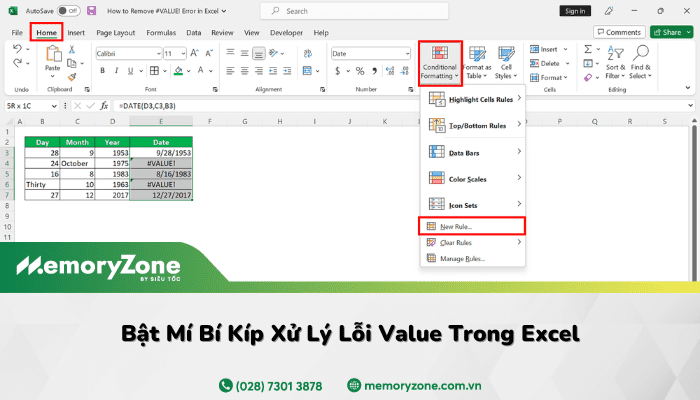Click the purple Save disk icon
The height and width of the screenshot is (400, 700).
pyautogui.click(x=91, y=11)
